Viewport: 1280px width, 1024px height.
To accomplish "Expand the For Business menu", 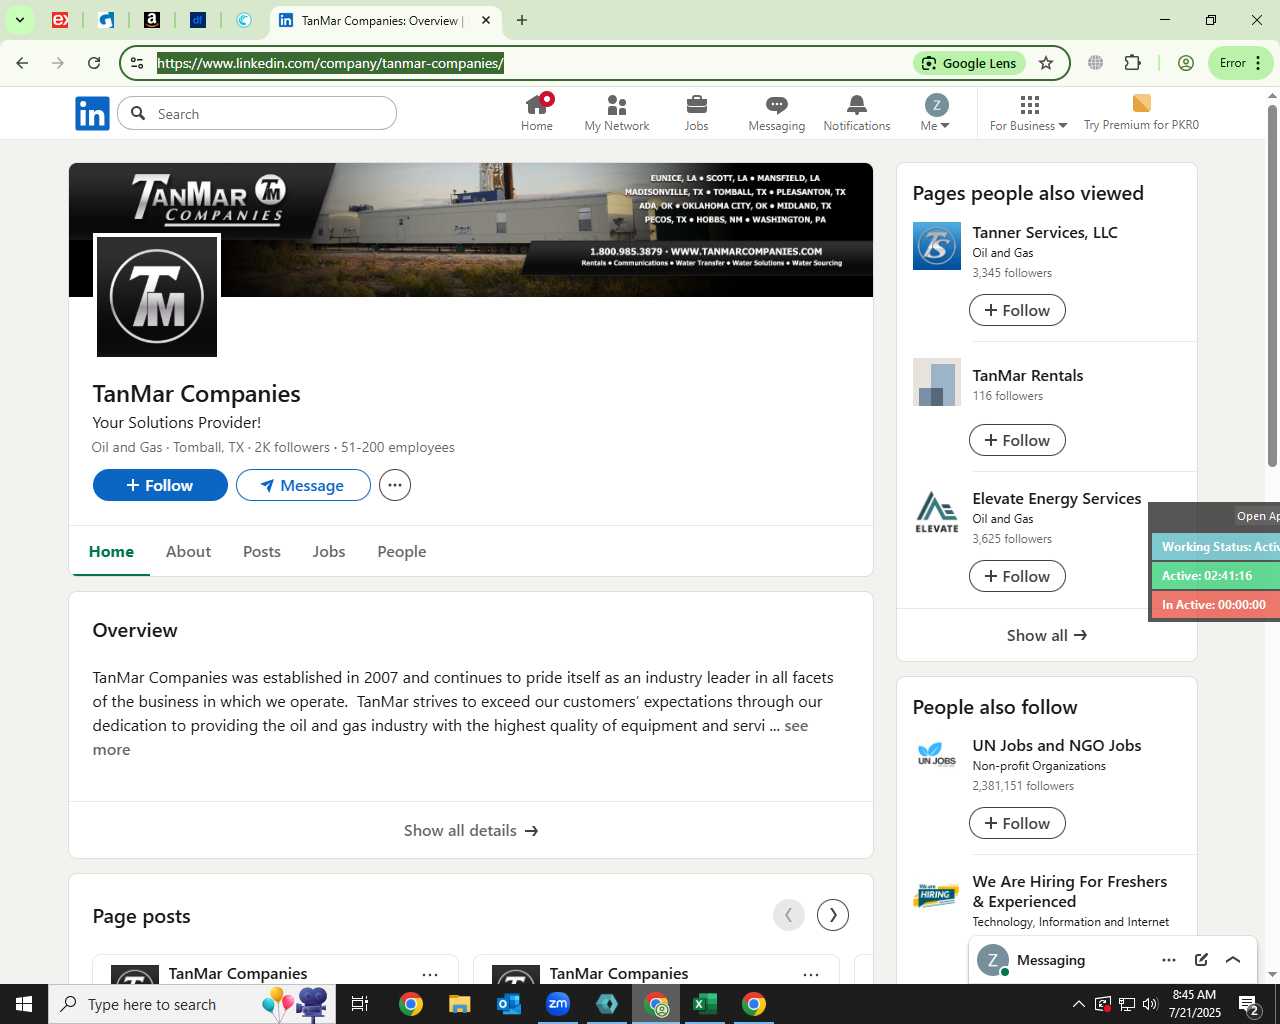I will tap(1028, 113).
